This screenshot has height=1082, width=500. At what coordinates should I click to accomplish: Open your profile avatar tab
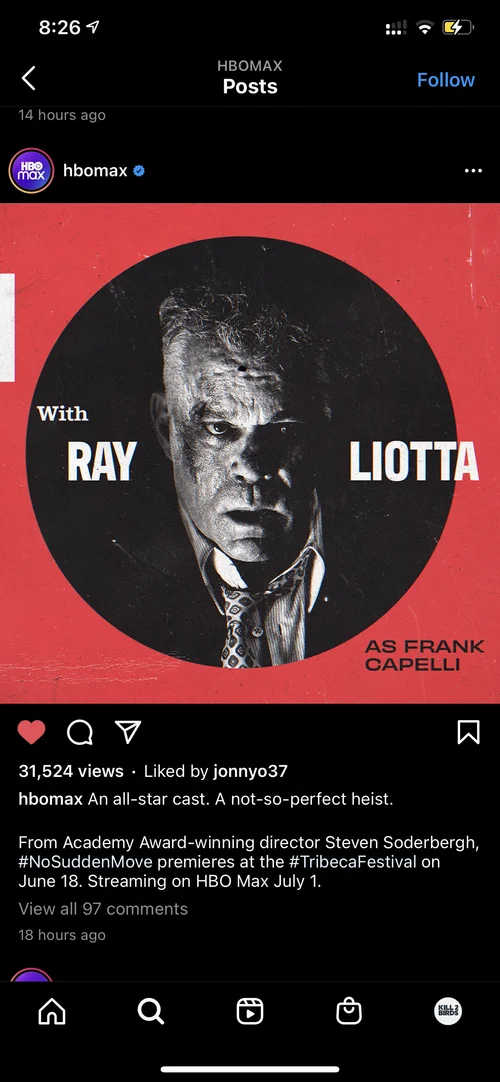coord(448,1012)
